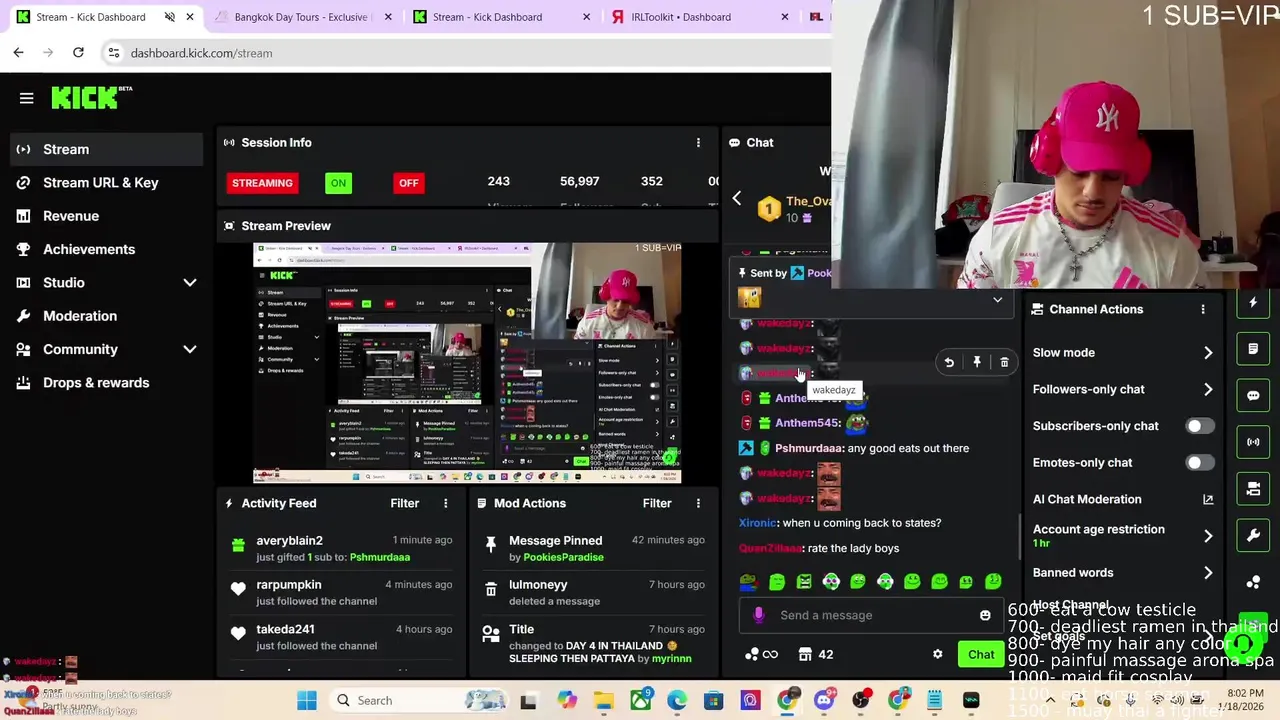Open the Moderation page
Viewport: 1280px width, 720px height.
[106, 316]
